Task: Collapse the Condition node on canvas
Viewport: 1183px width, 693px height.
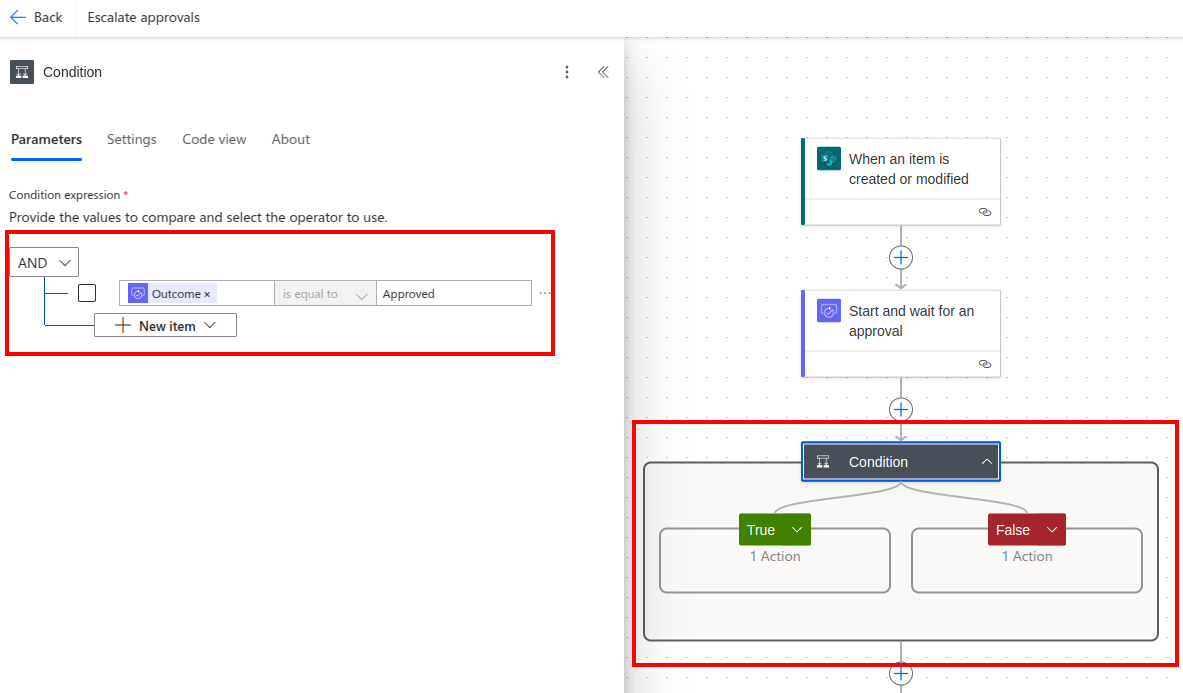Action: 986,462
